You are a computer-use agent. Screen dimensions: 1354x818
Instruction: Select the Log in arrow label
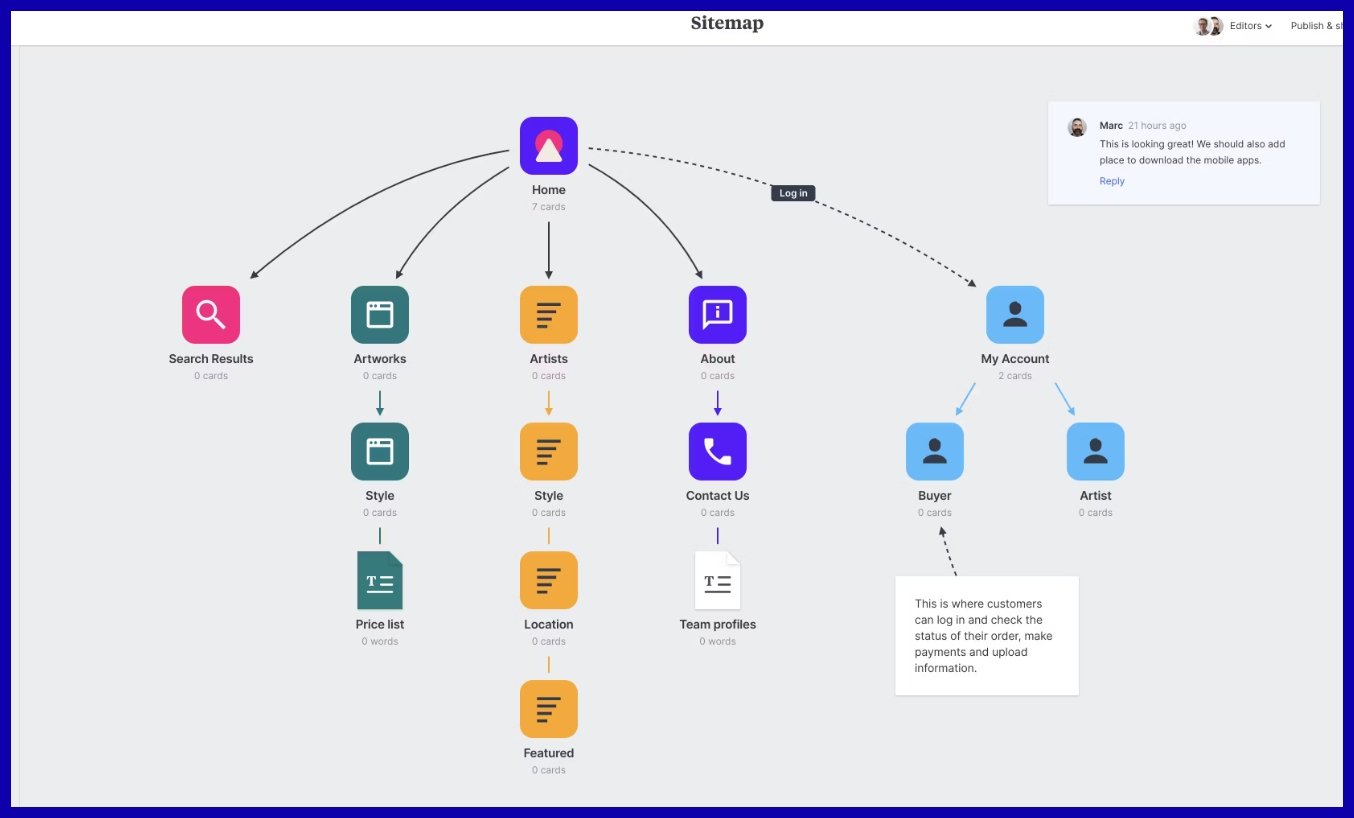pos(793,193)
